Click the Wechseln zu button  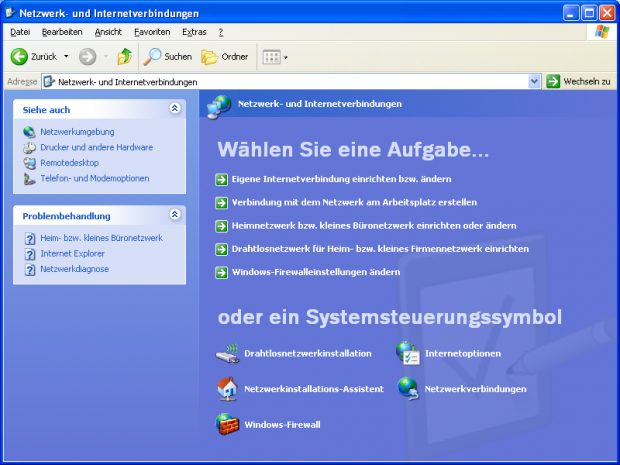click(x=578, y=81)
